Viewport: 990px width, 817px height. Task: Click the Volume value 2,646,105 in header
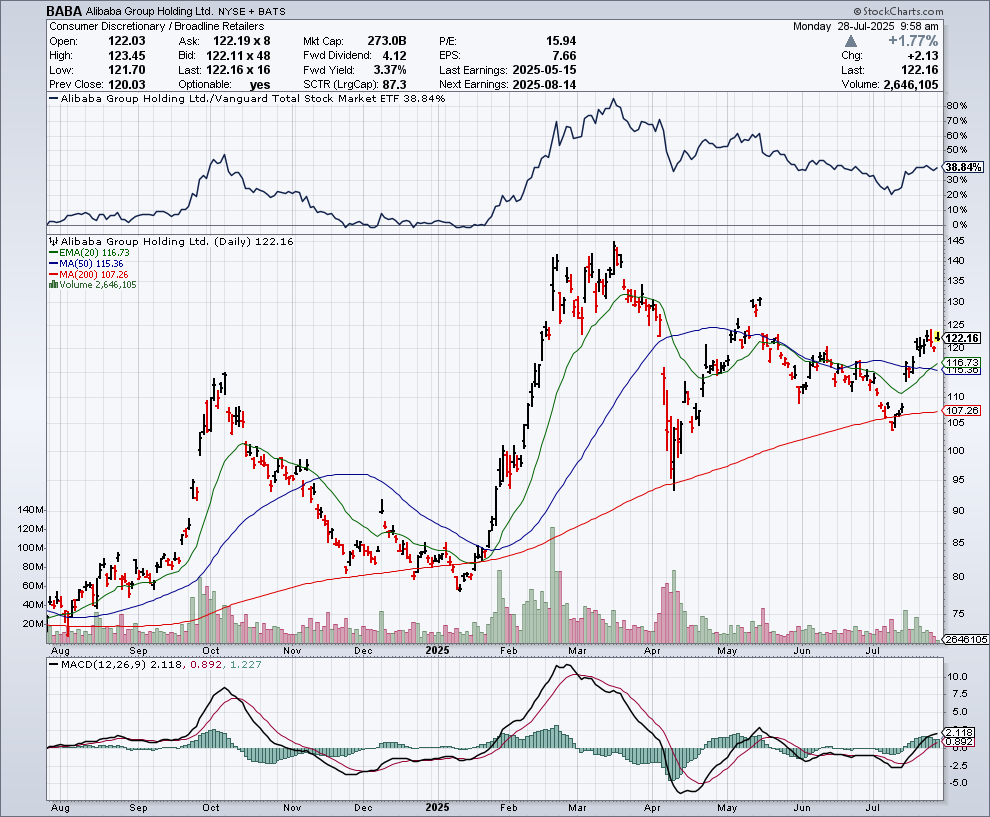pyautogui.click(x=910, y=85)
